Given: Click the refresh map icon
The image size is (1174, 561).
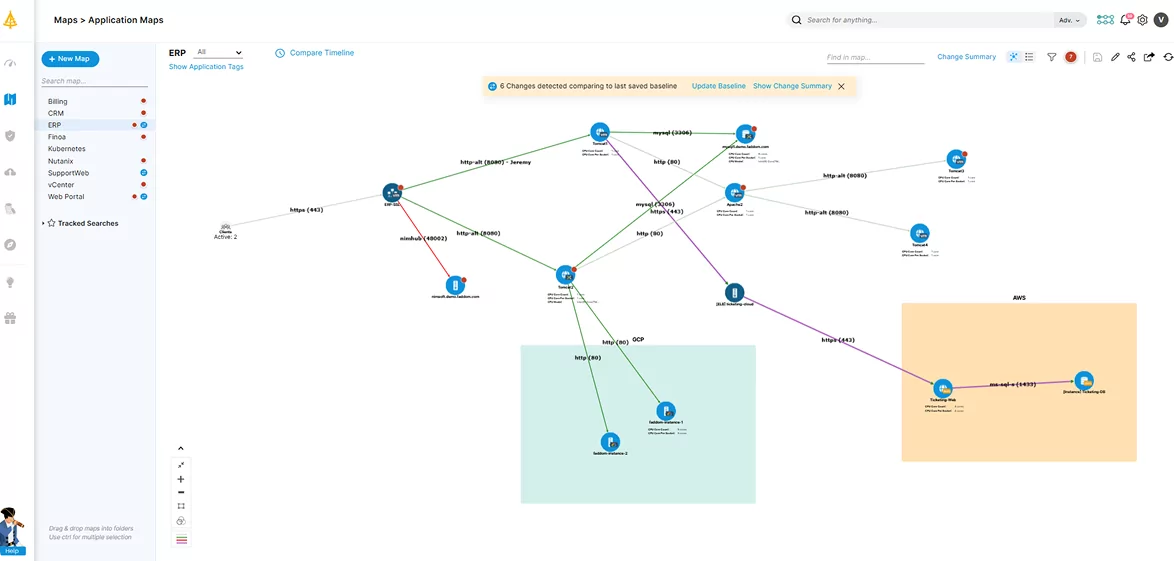Looking at the screenshot, I should click(1167, 57).
